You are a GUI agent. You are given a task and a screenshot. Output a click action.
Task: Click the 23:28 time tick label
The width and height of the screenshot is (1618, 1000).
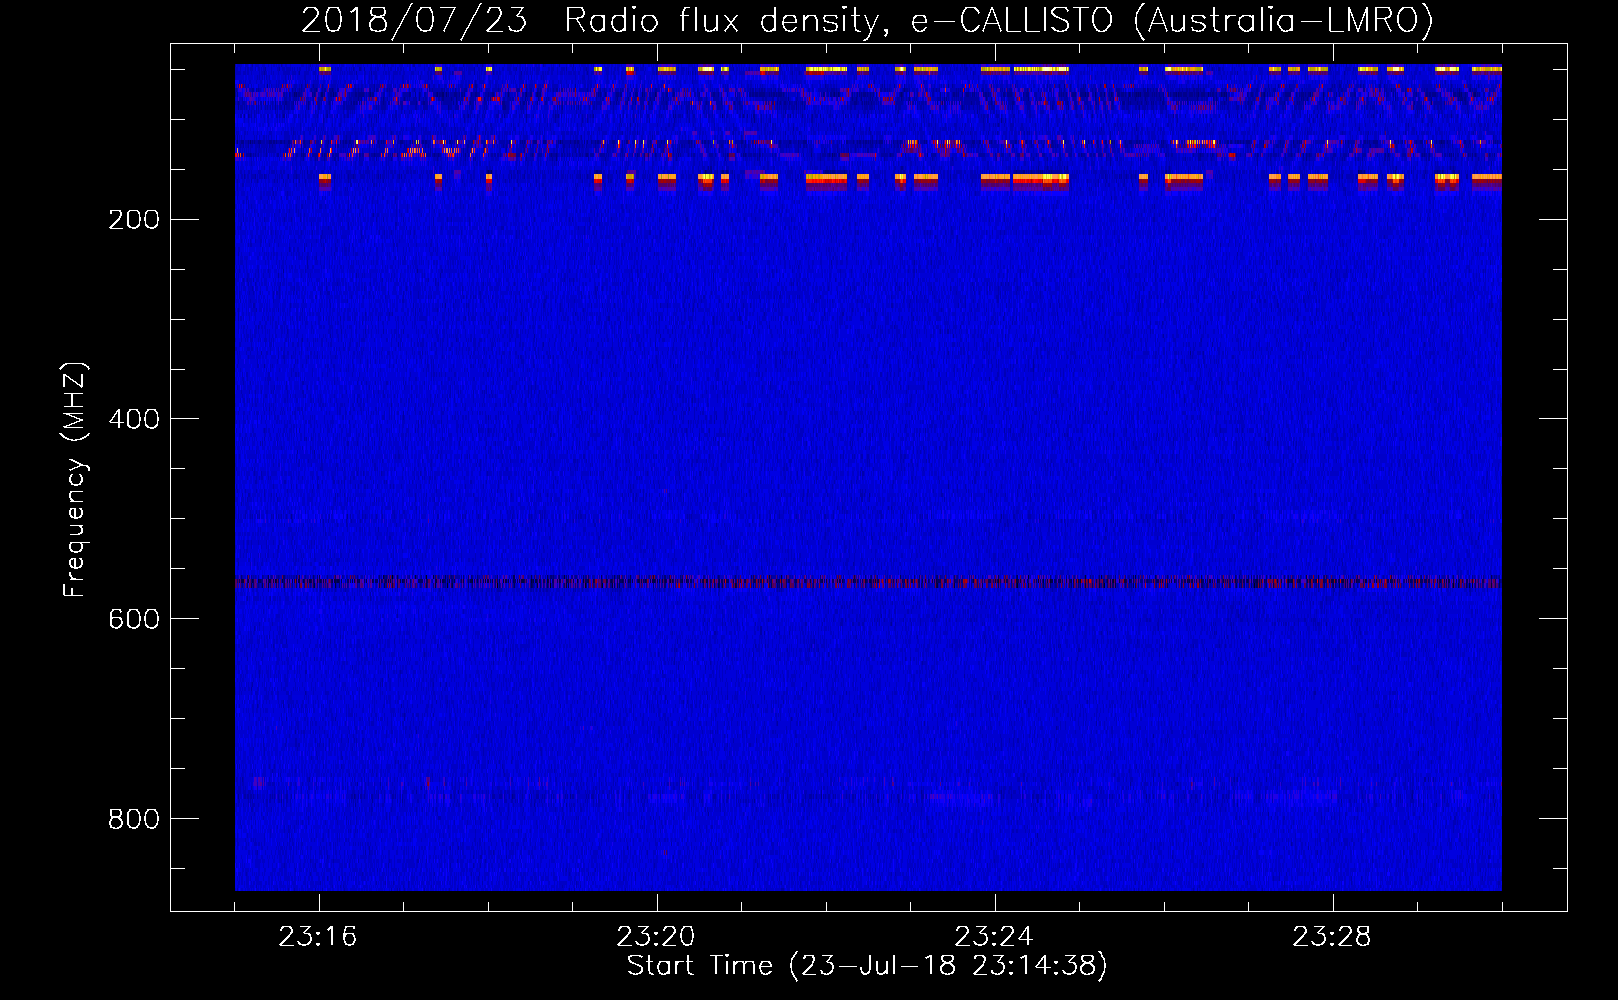point(1332,936)
